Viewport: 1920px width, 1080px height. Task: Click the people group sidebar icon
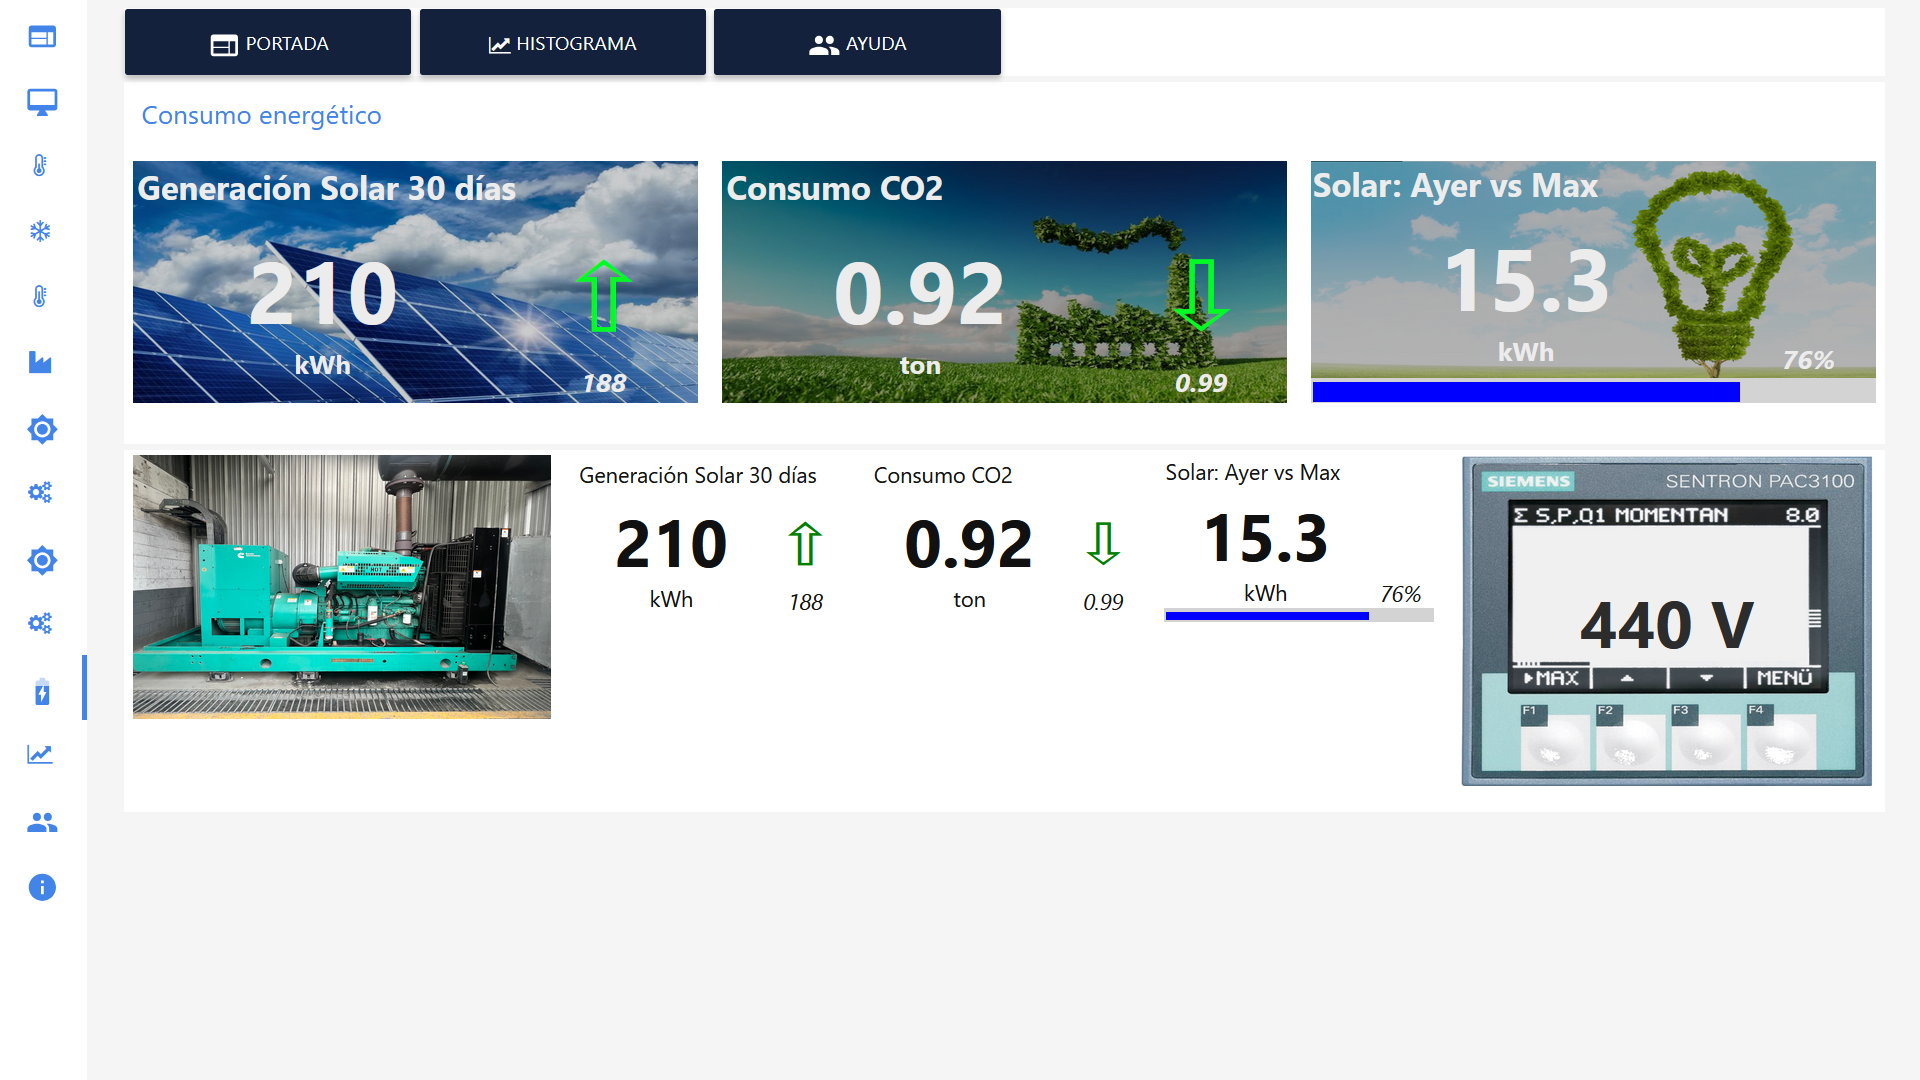pos(42,822)
